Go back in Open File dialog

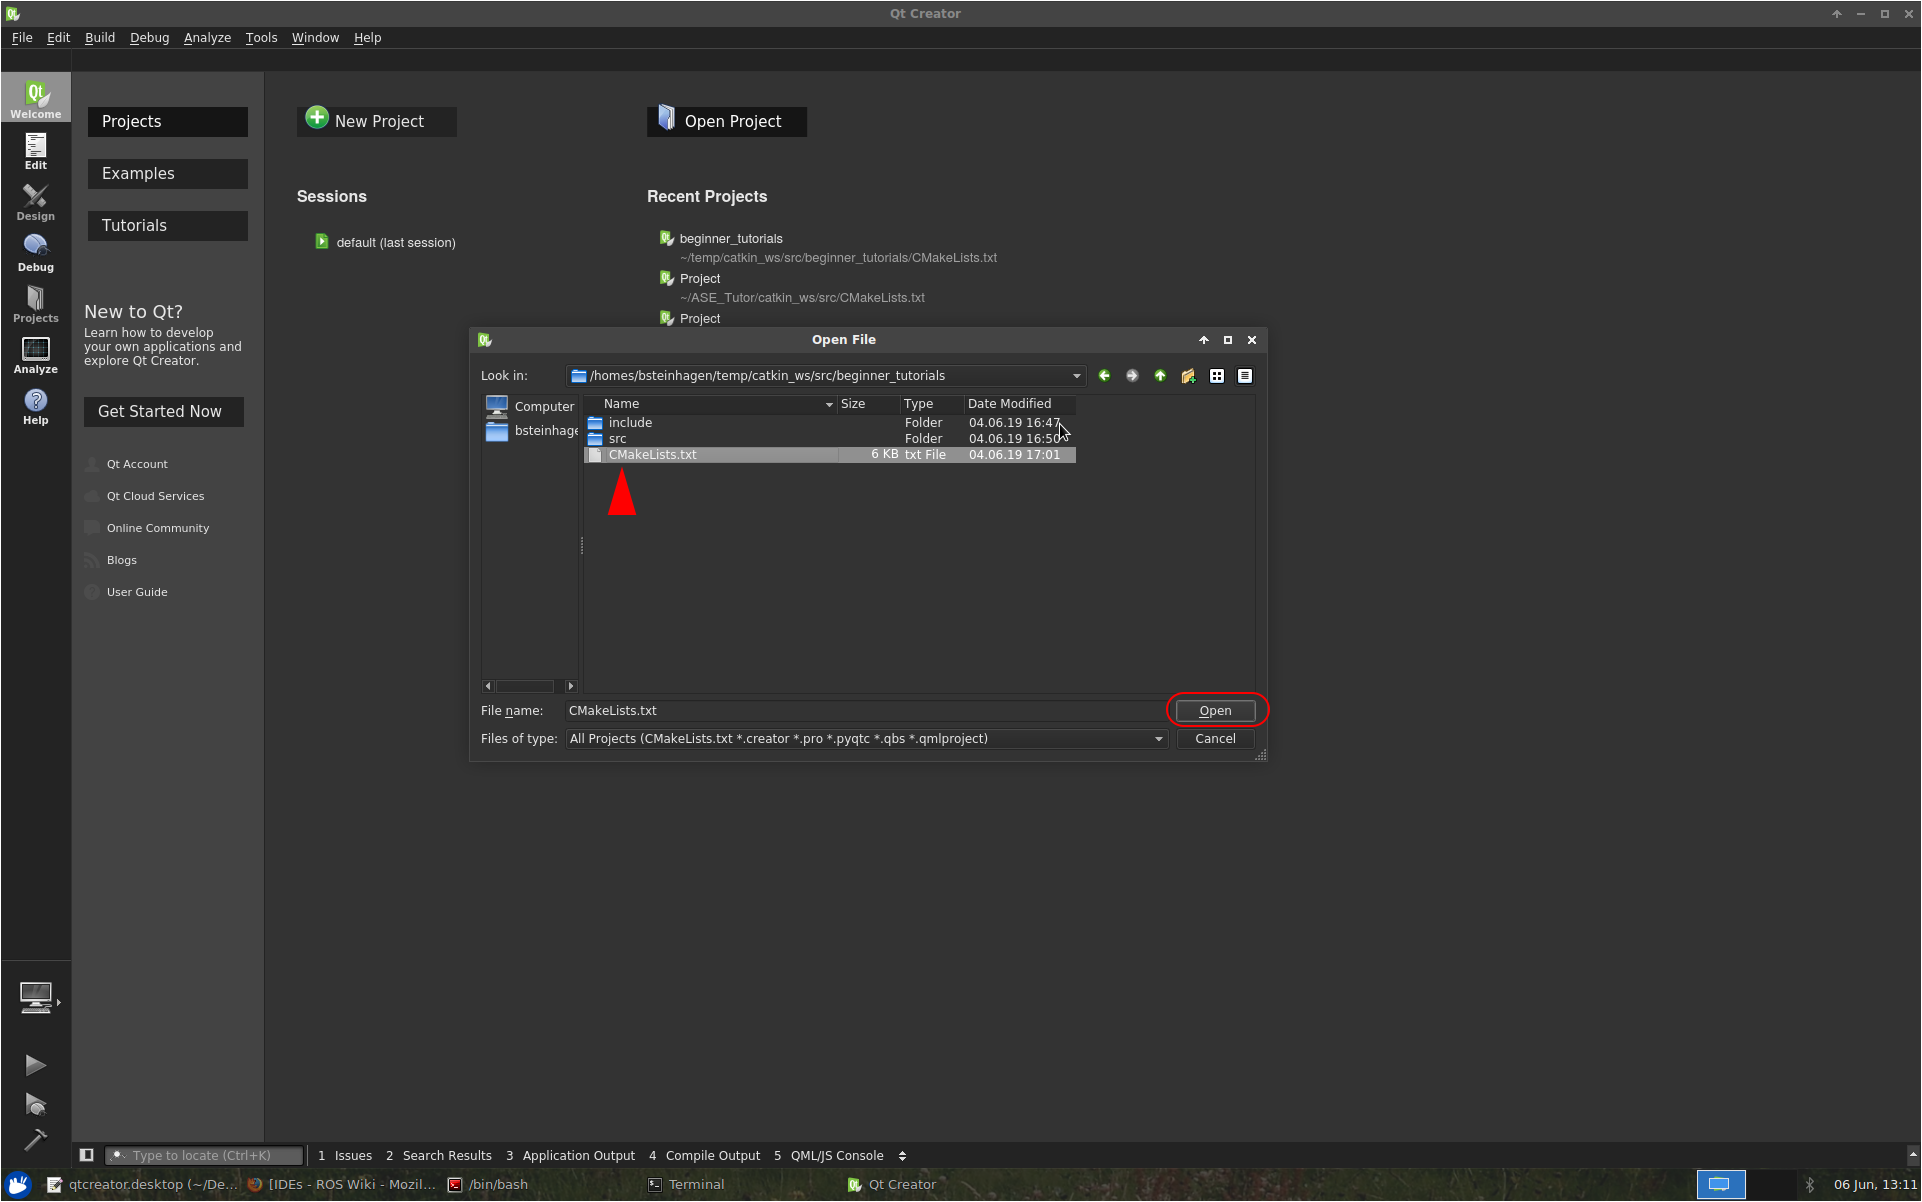[x=1104, y=376]
